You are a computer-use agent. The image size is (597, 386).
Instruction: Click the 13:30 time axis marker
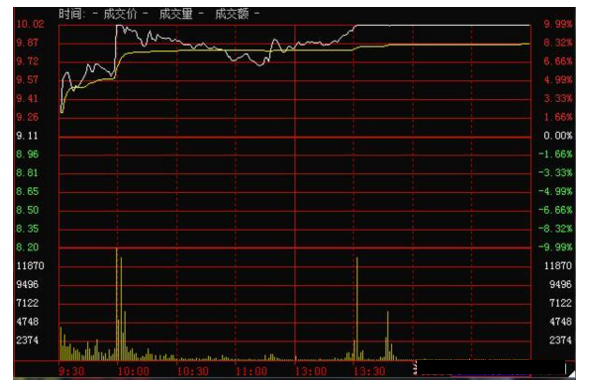(369, 371)
